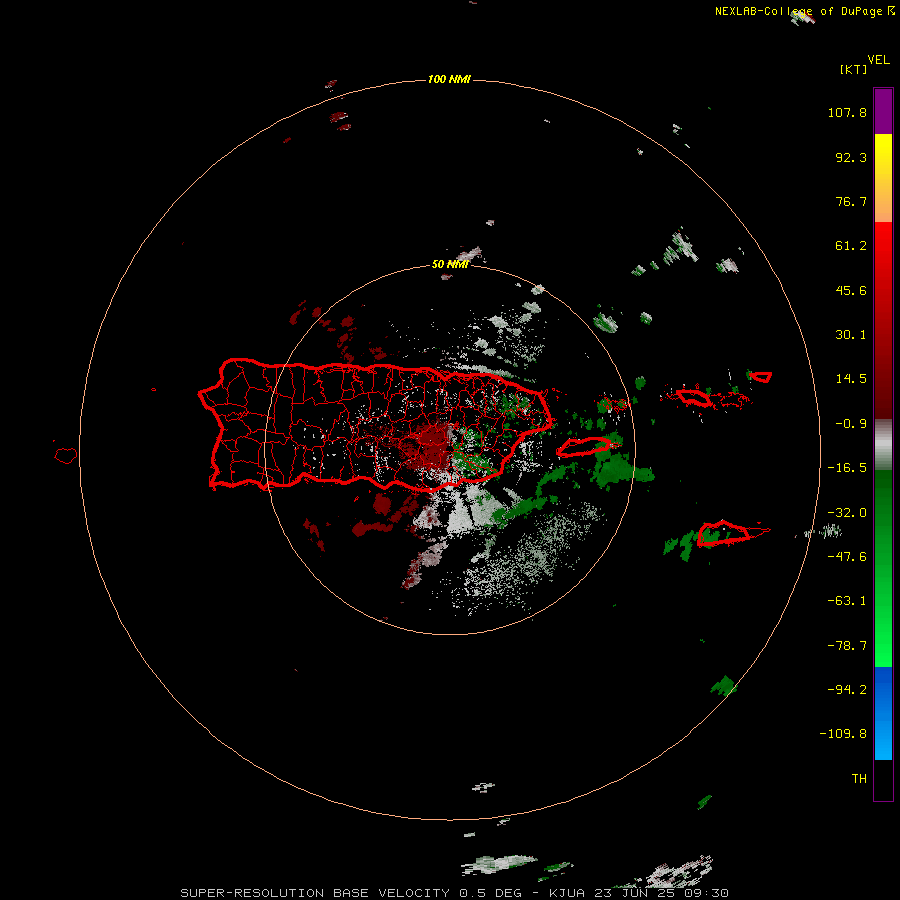The width and height of the screenshot is (900, 900).
Task: Select the -32.0 legend value
Action: (x=847, y=513)
